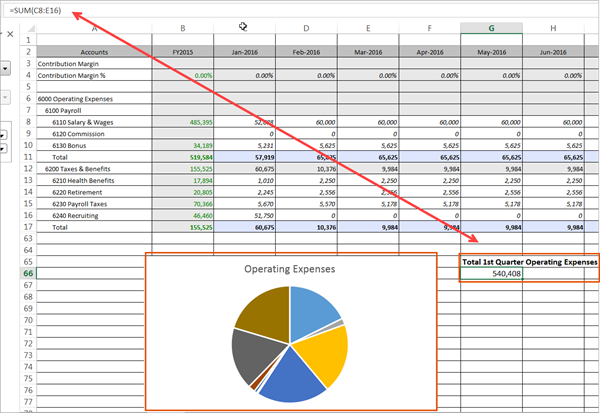Viewport: 600px width, 413px height.
Task: Select cell G66 showing 540,408
Action: click(x=491, y=274)
